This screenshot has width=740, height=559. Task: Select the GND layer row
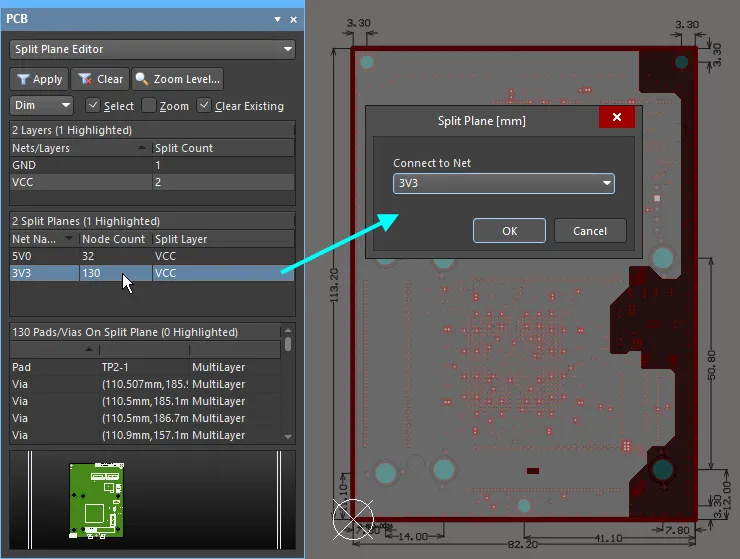(x=152, y=165)
